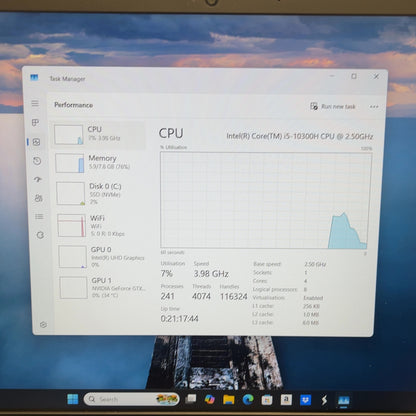Click the 4074 threads count

click(201, 296)
